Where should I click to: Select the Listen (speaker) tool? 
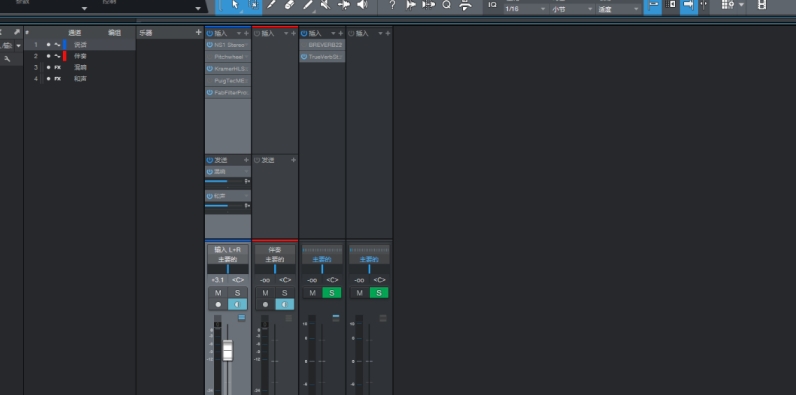tap(362, 5)
